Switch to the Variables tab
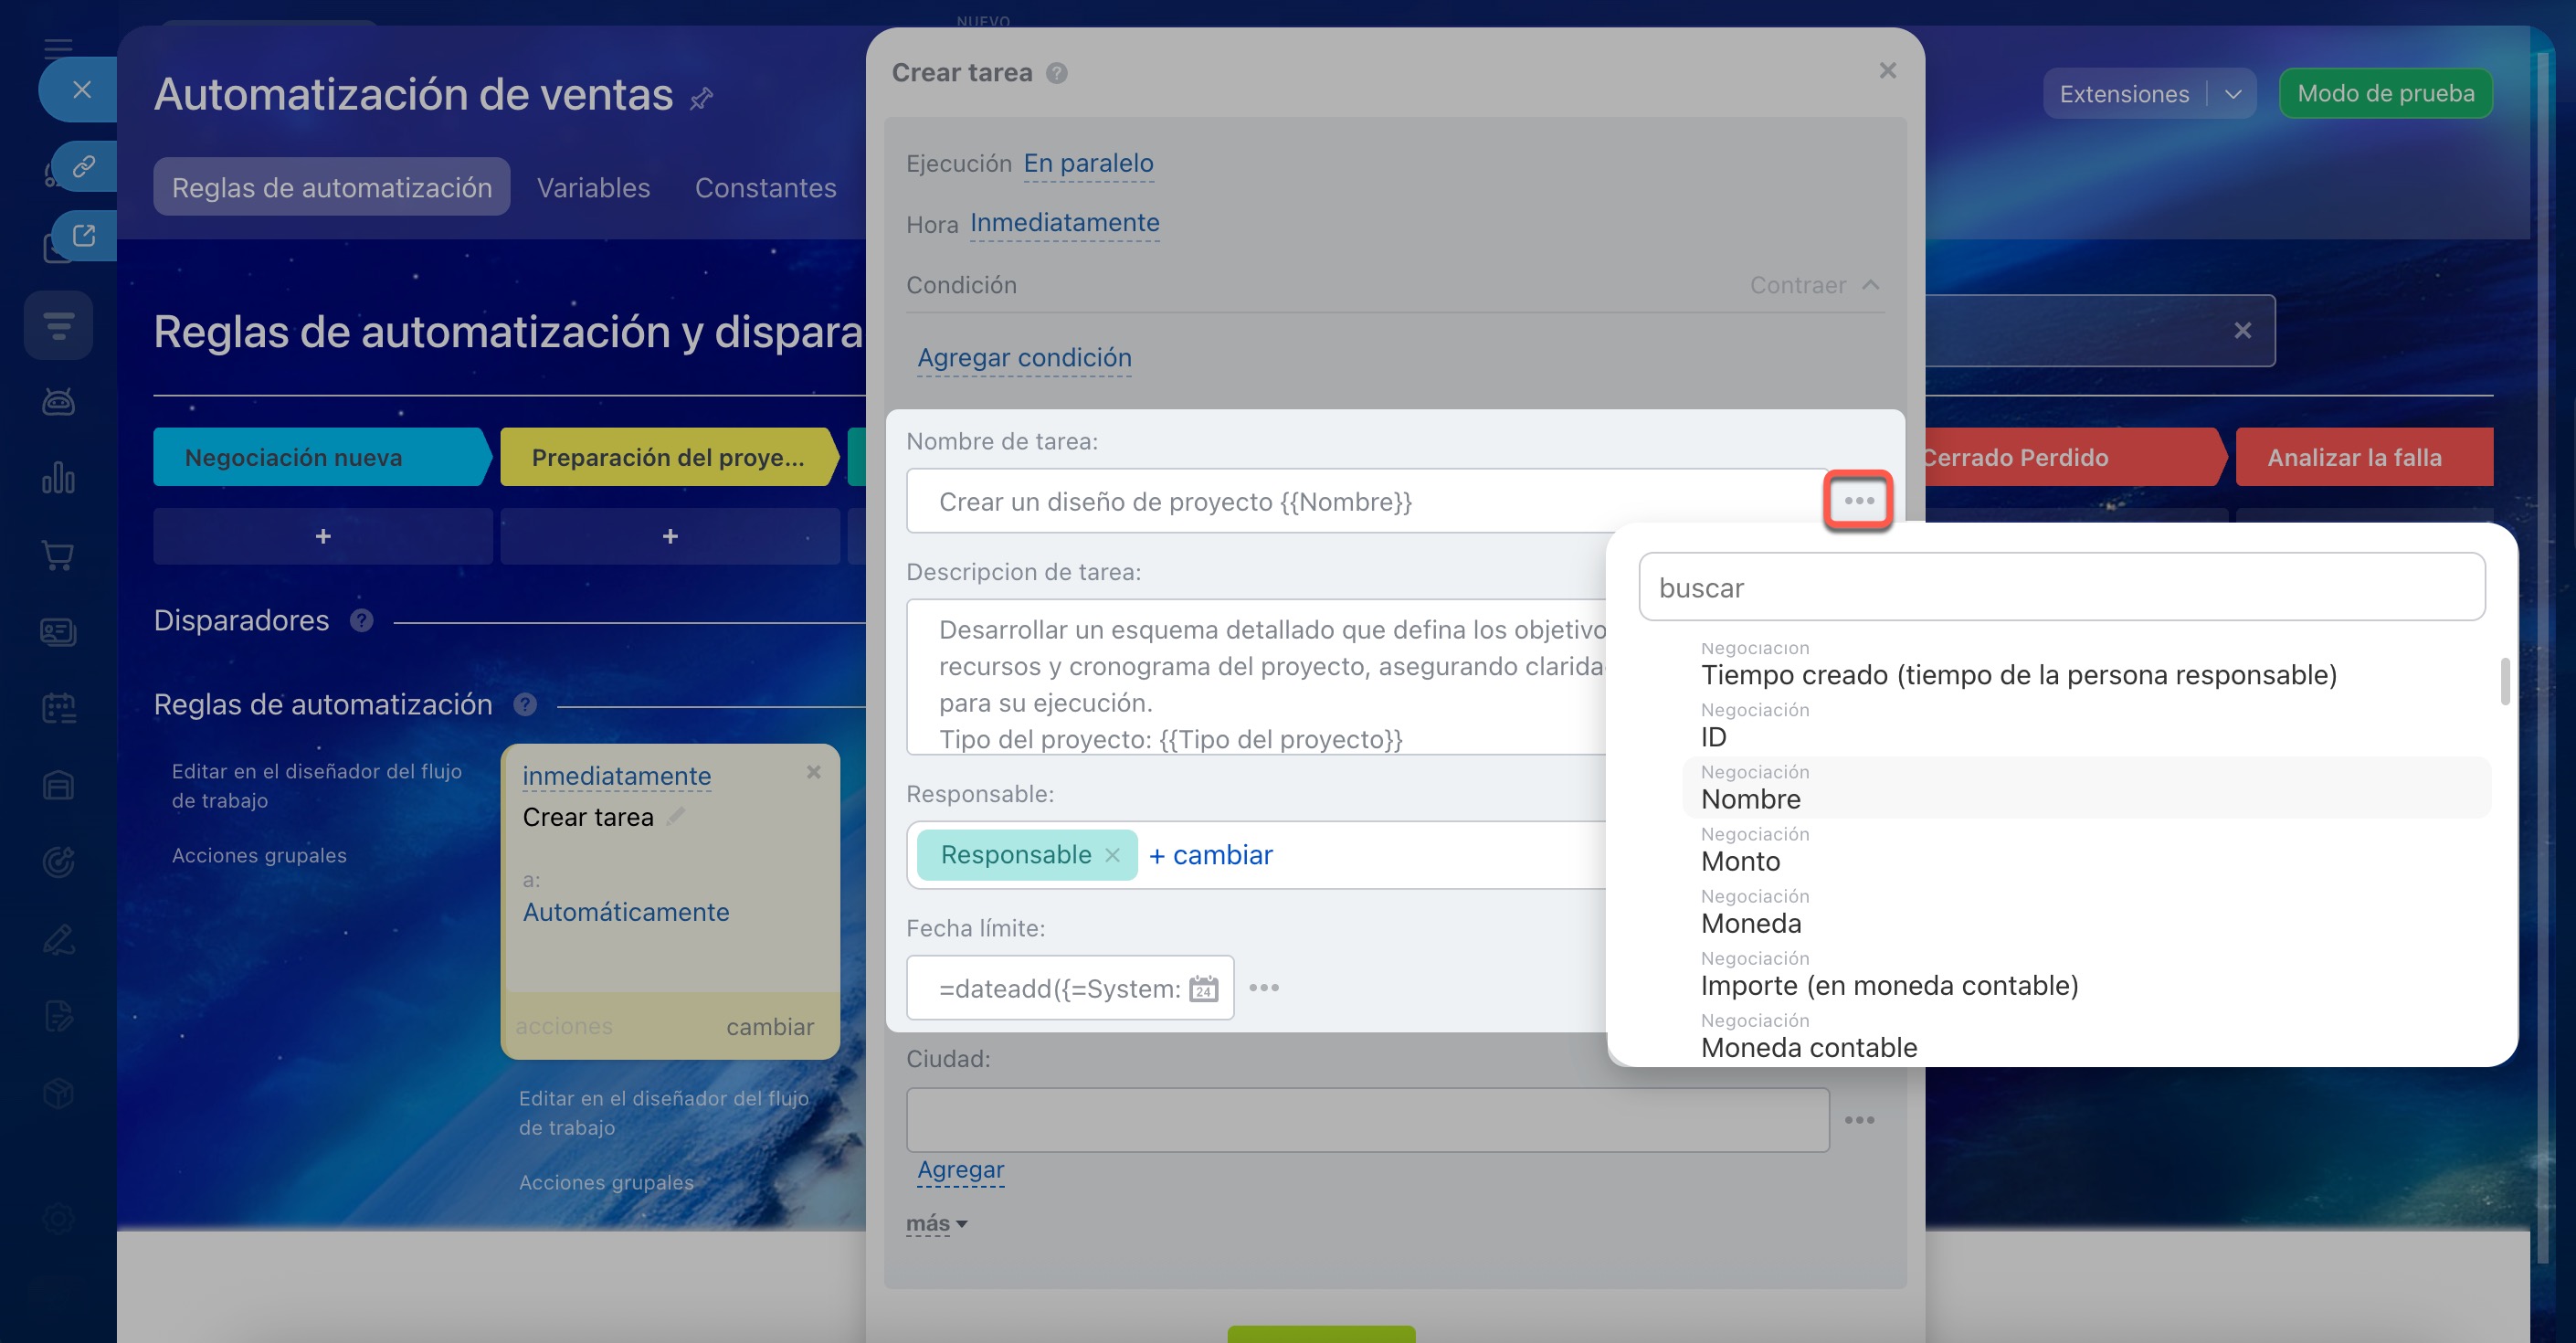2576x1343 pixels. coord(593,188)
